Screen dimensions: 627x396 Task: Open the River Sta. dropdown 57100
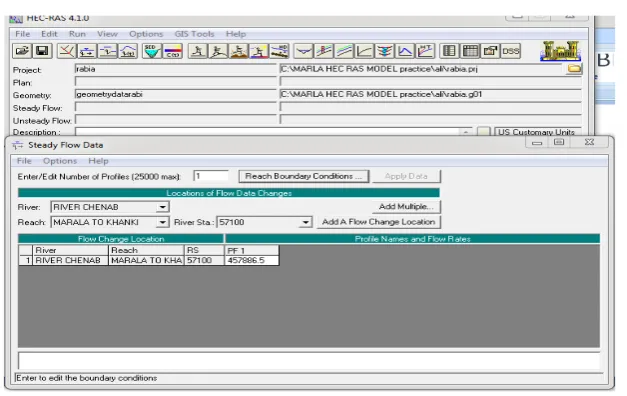point(306,222)
